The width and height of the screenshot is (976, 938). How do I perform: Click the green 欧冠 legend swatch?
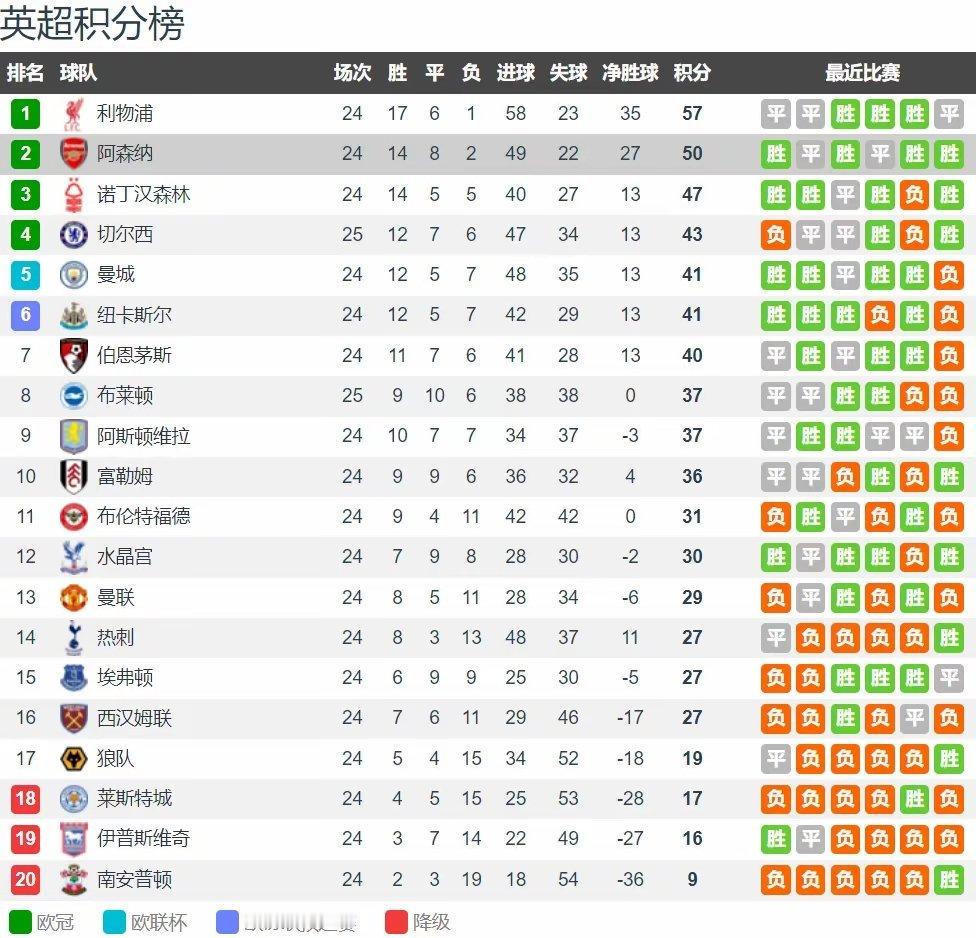click(x=20, y=922)
